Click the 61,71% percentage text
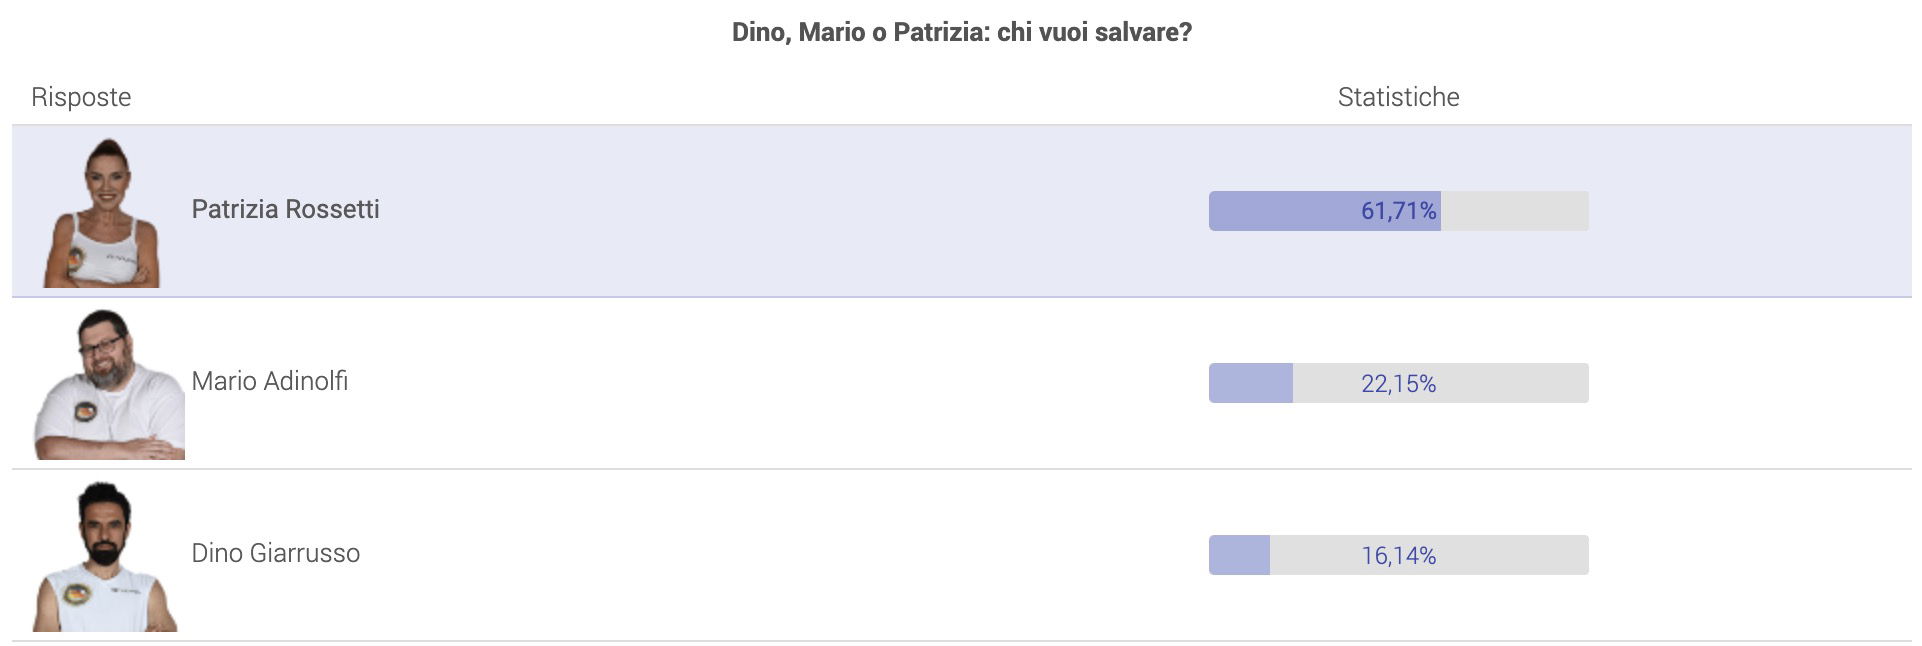The image size is (1922, 646). (1398, 211)
